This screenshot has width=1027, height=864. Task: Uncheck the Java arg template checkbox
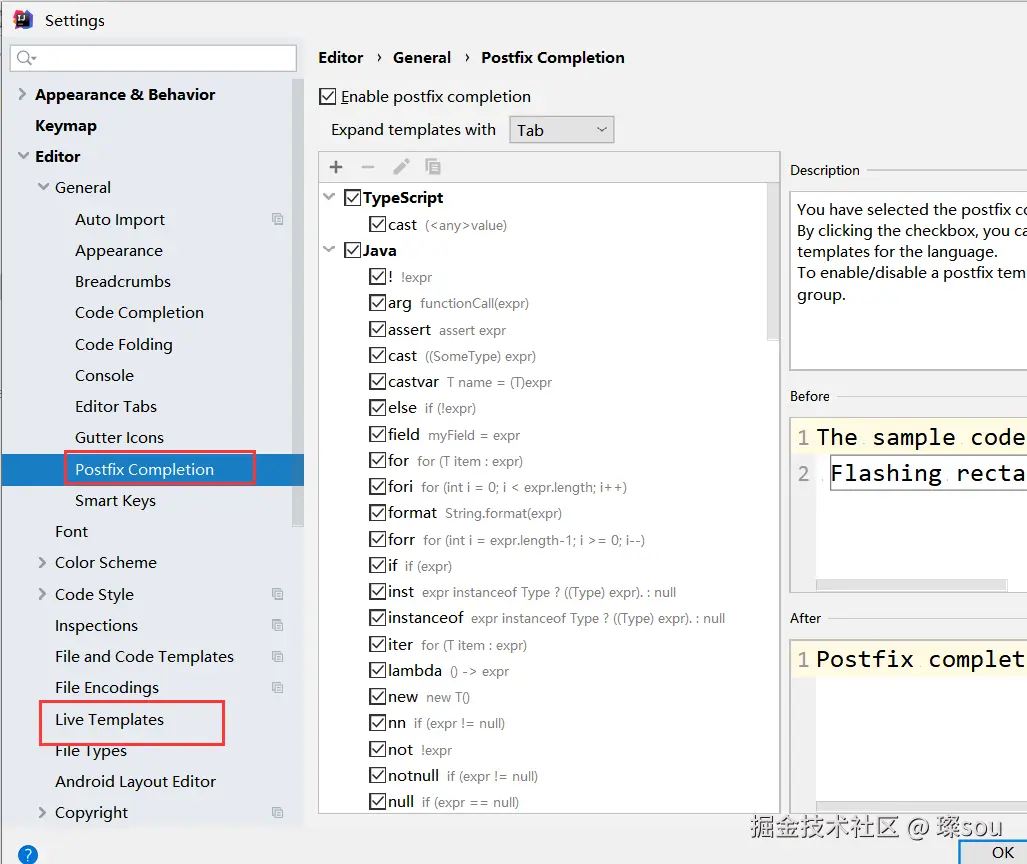click(377, 303)
